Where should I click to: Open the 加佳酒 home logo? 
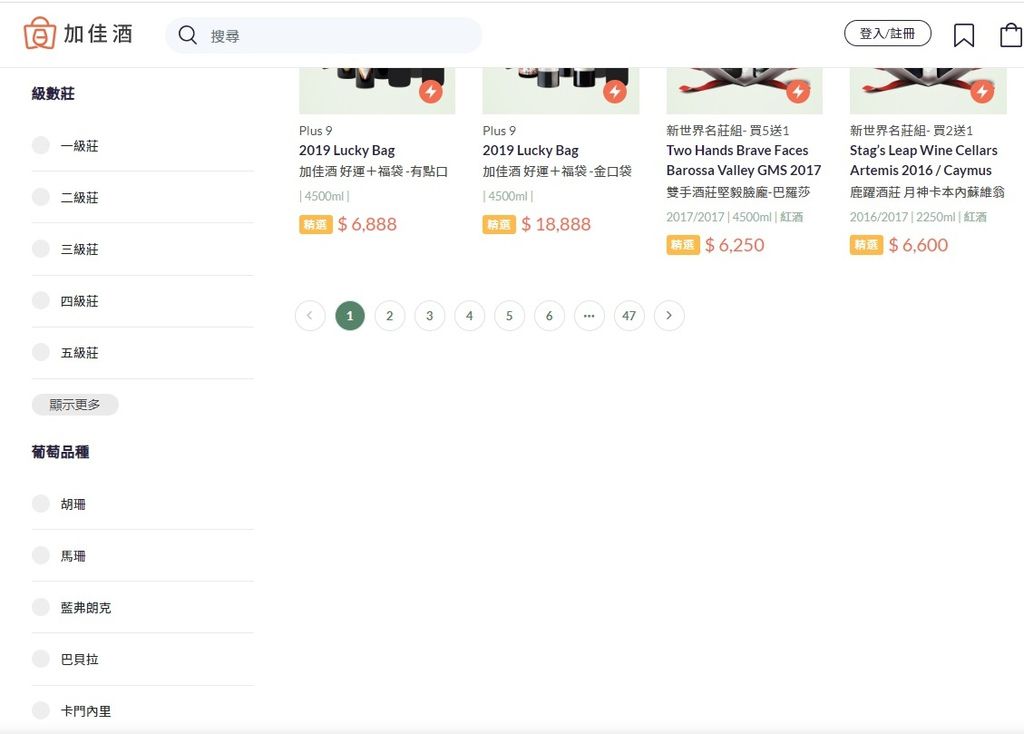78,33
